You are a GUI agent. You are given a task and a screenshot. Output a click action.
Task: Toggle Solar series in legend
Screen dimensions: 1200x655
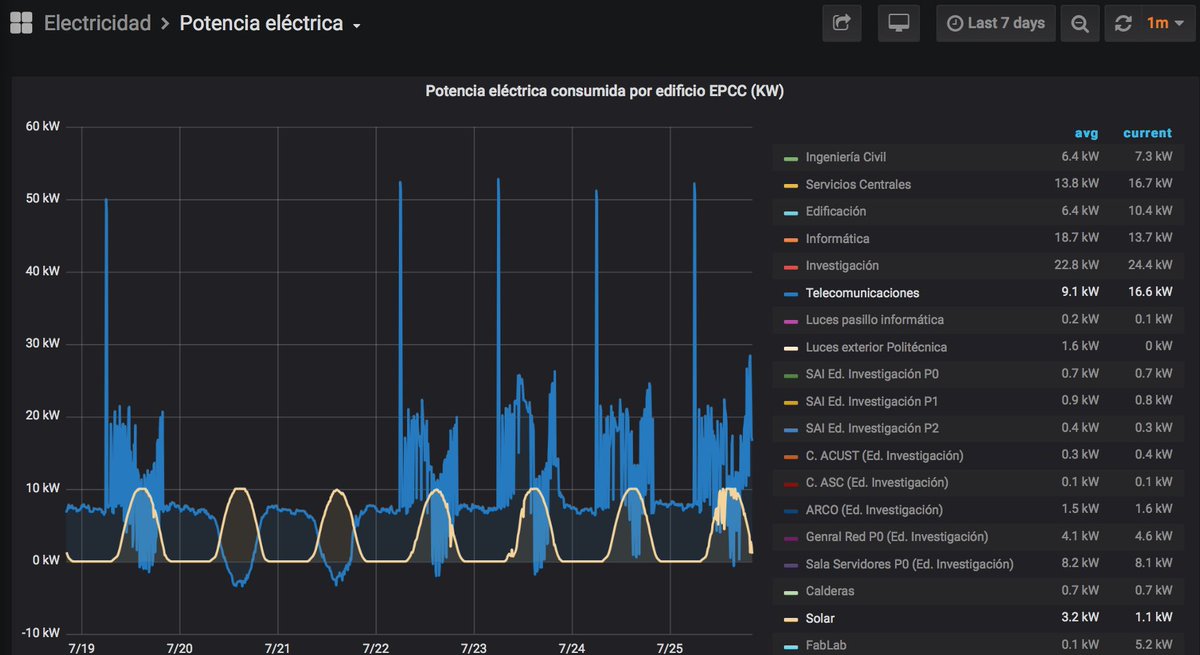click(x=820, y=619)
